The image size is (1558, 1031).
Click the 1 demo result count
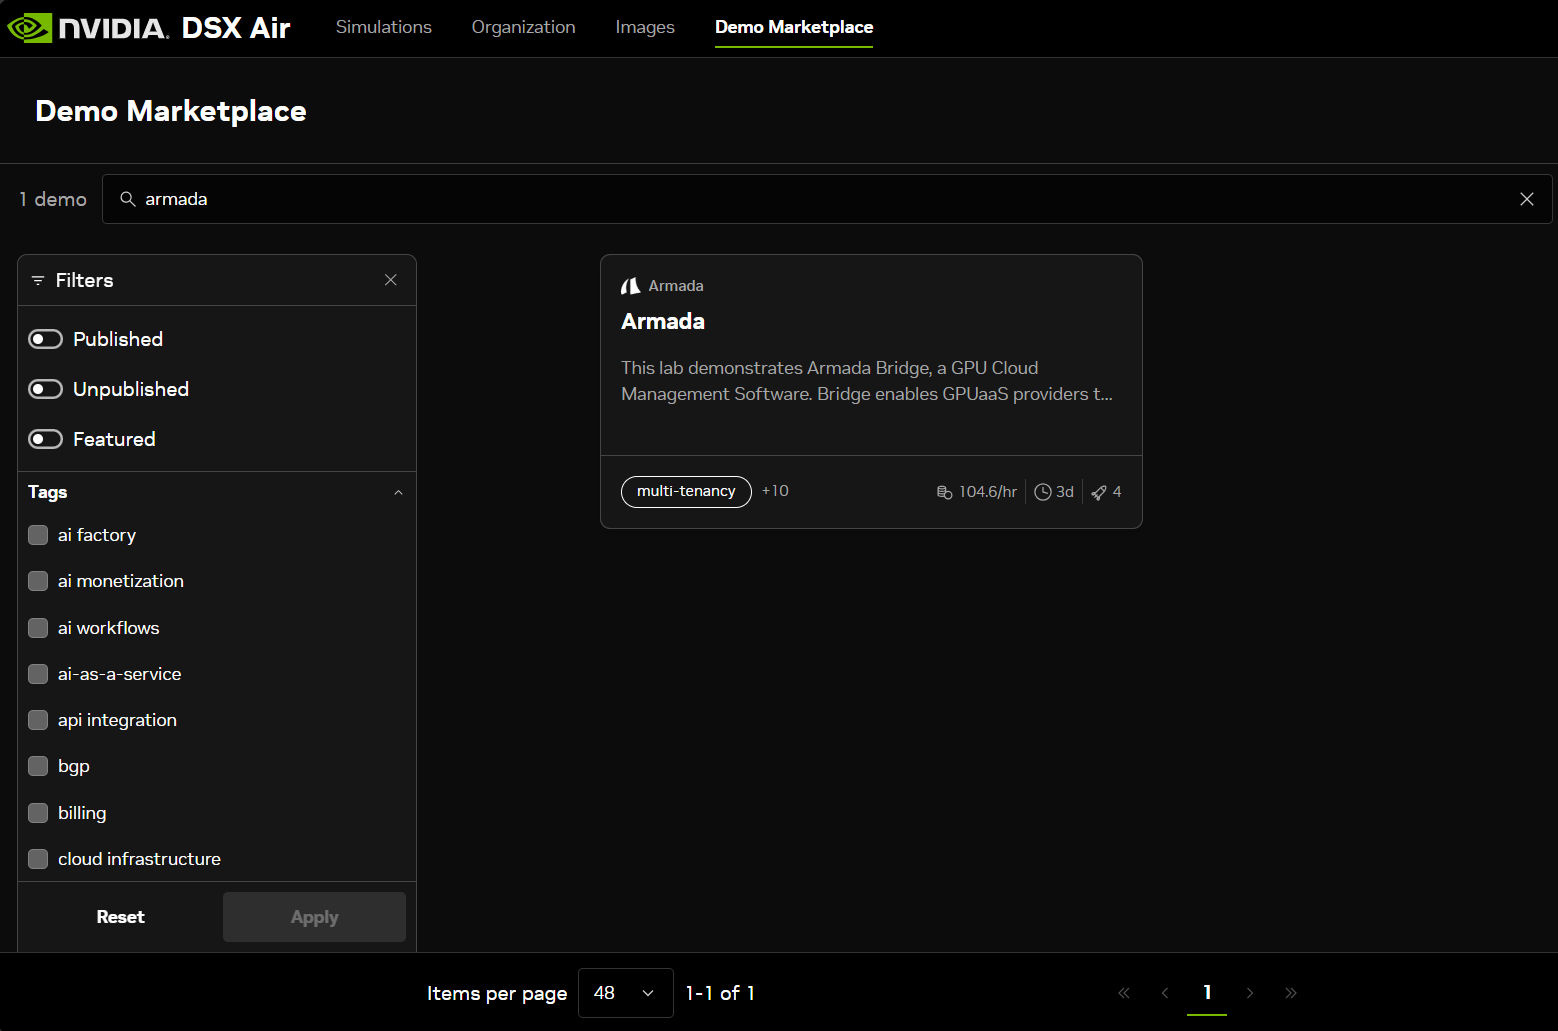[53, 199]
